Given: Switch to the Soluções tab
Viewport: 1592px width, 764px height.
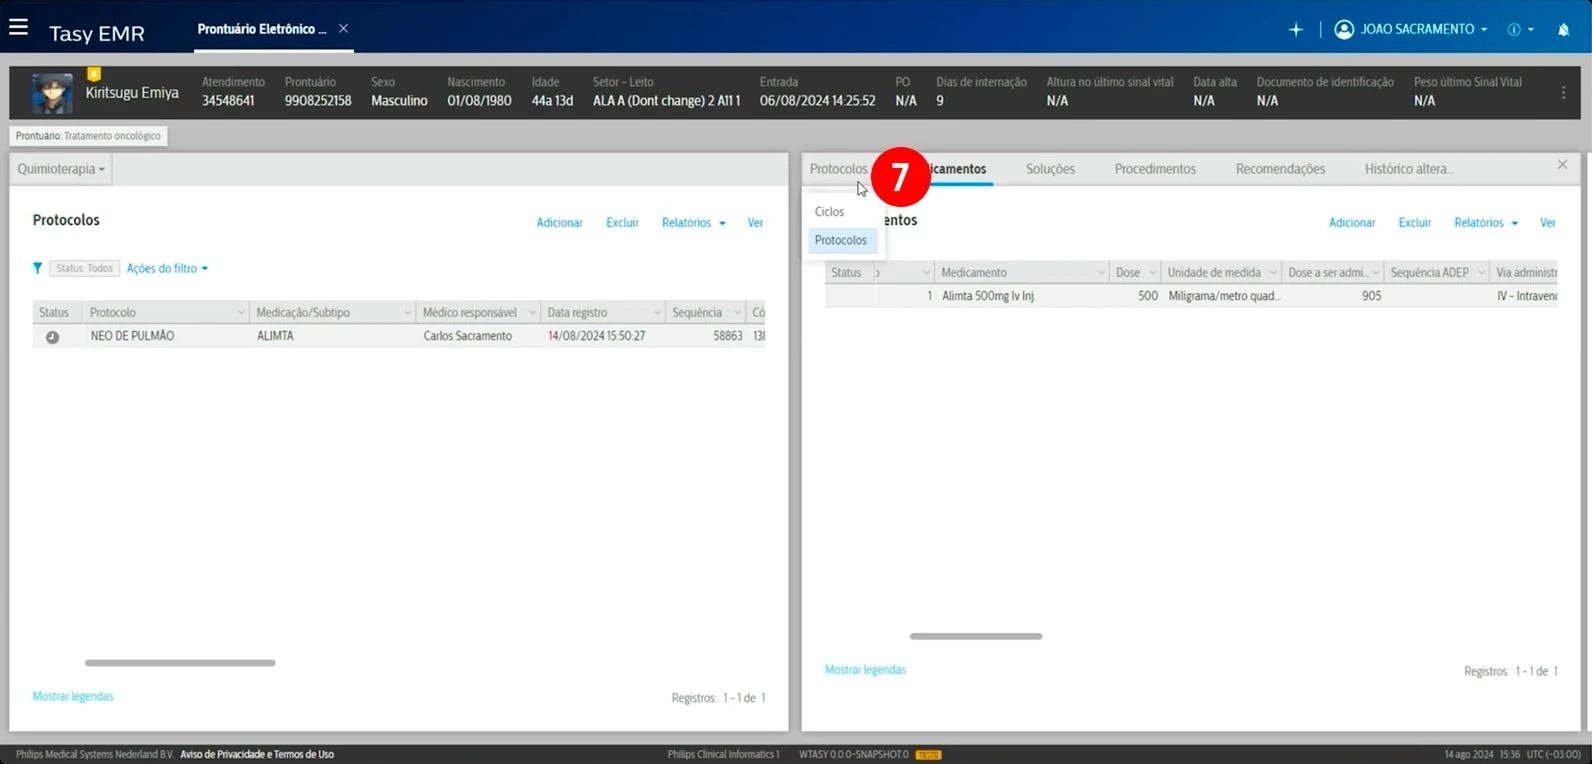Looking at the screenshot, I should pyautogui.click(x=1050, y=169).
